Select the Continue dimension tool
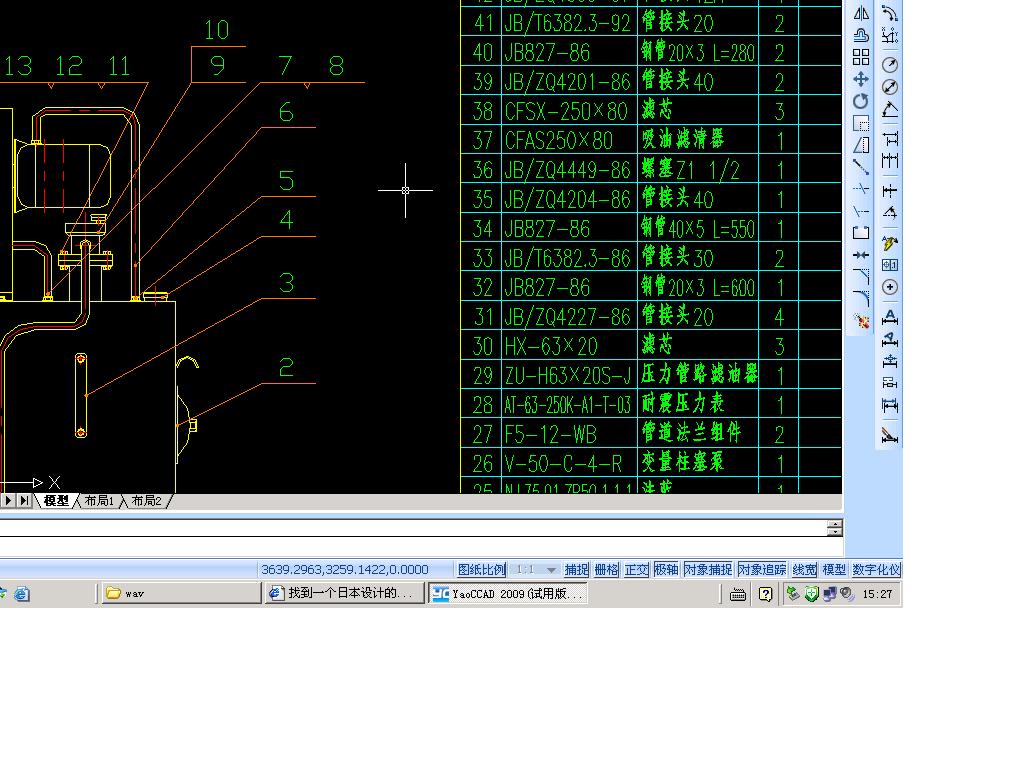This screenshot has height=768, width=1024. click(x=889, y=161)
